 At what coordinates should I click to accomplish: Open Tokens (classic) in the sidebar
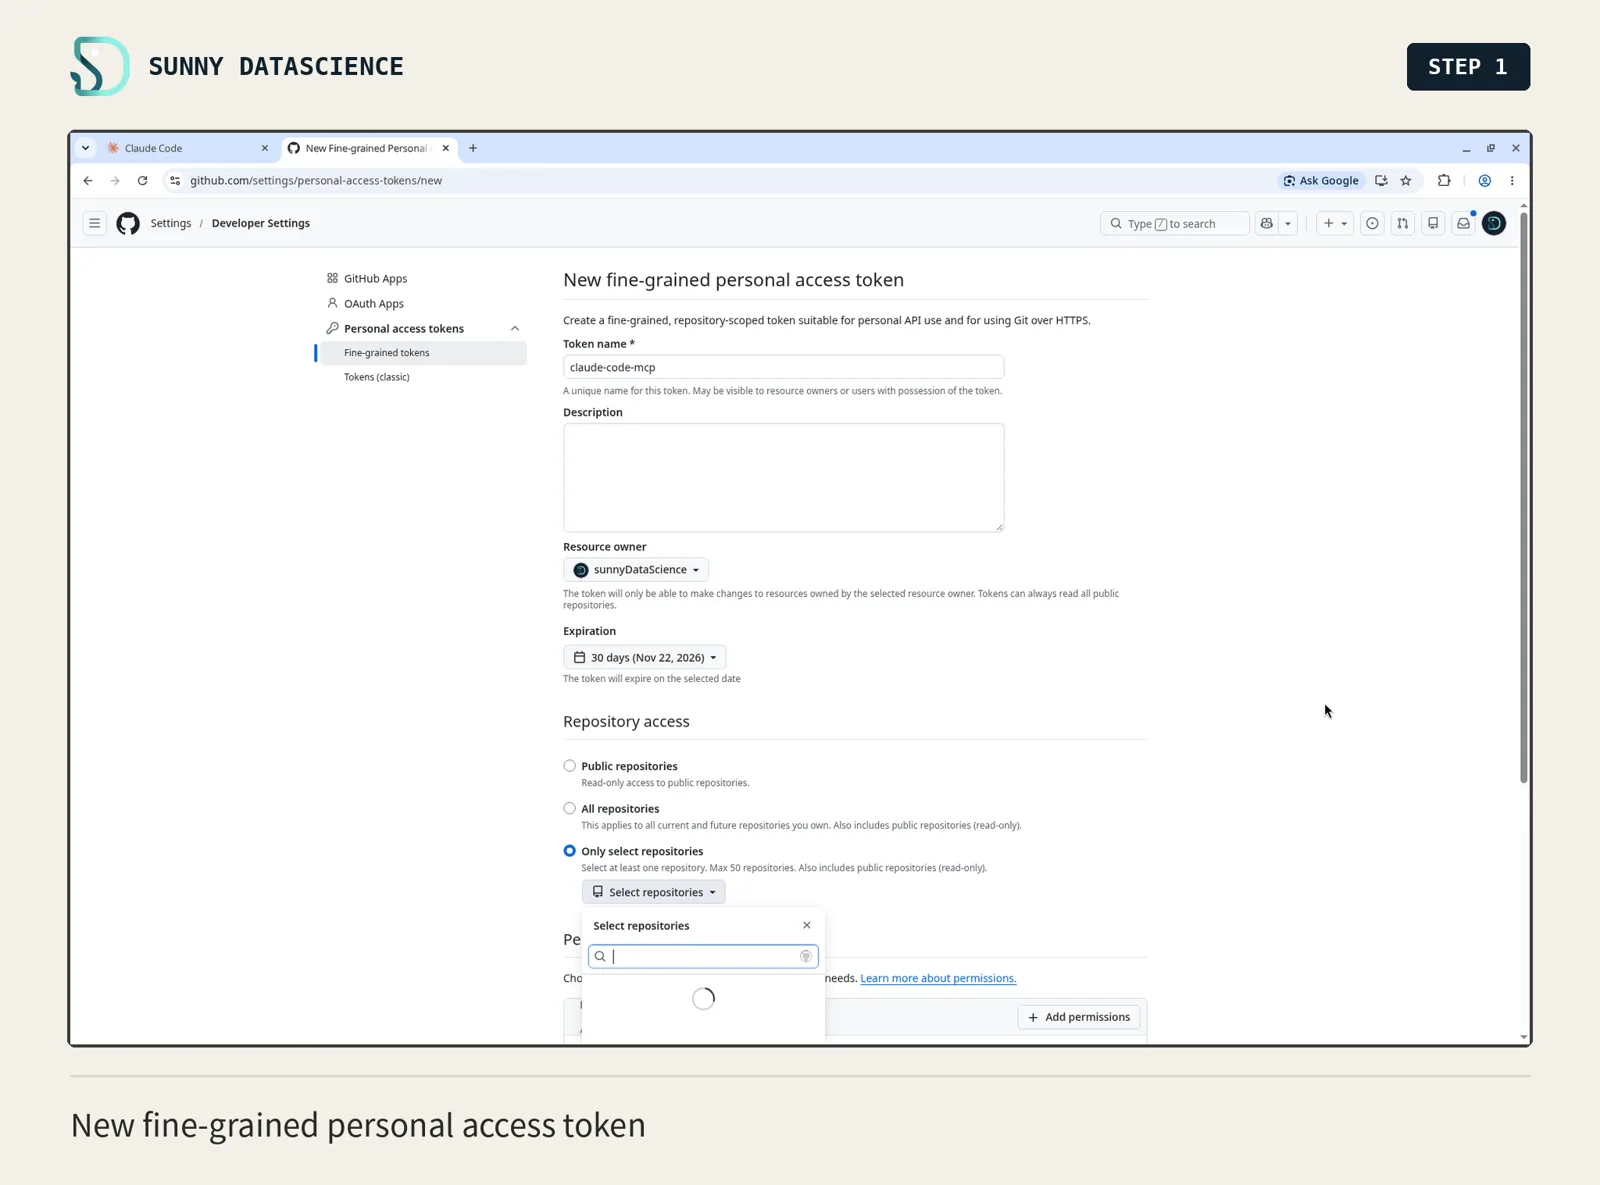[x=377, y=377]
